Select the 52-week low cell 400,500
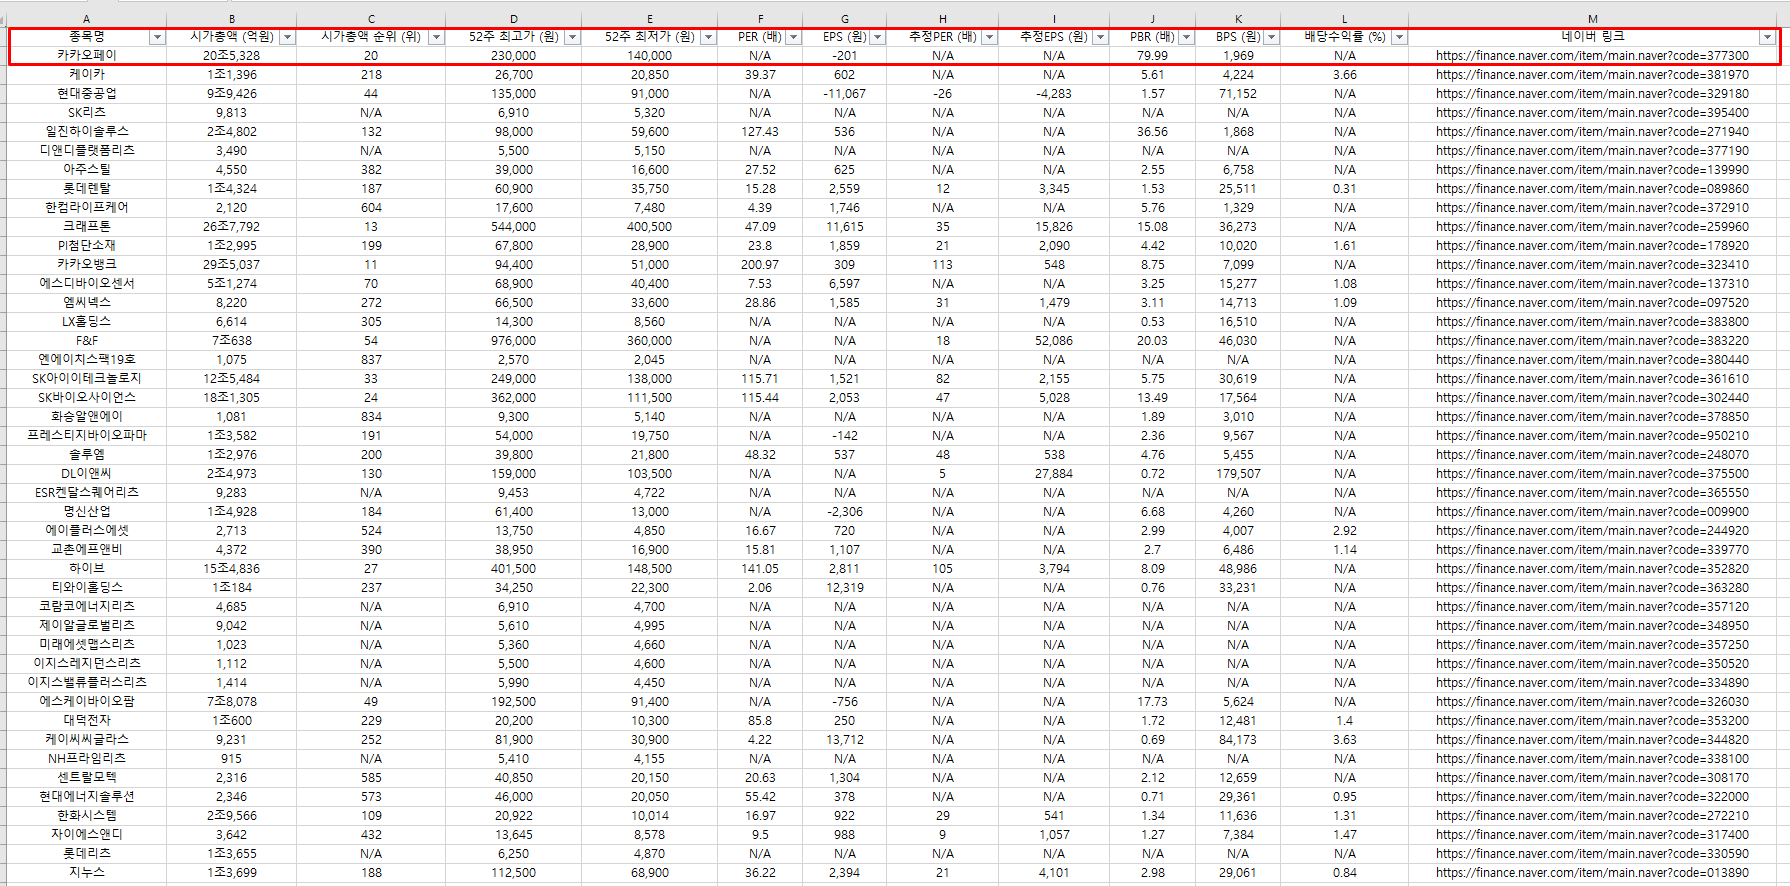 click(650, 227)
